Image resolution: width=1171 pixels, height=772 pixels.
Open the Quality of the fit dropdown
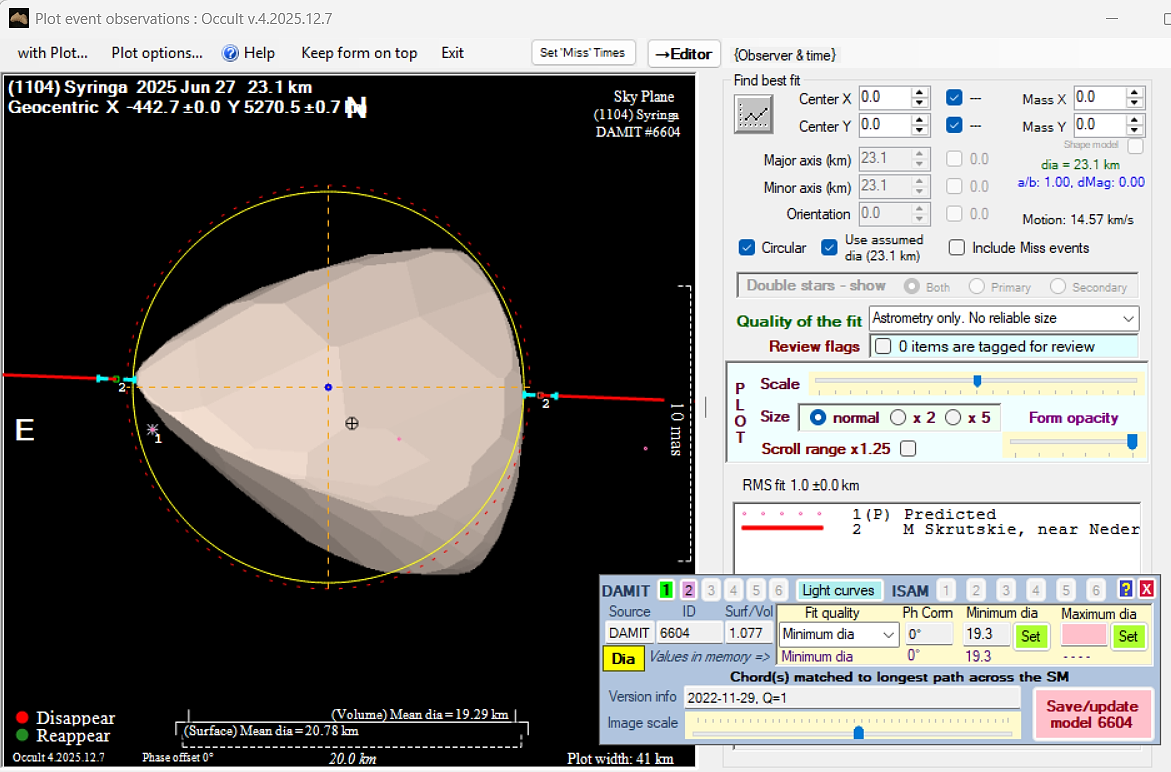(1128, 318)
